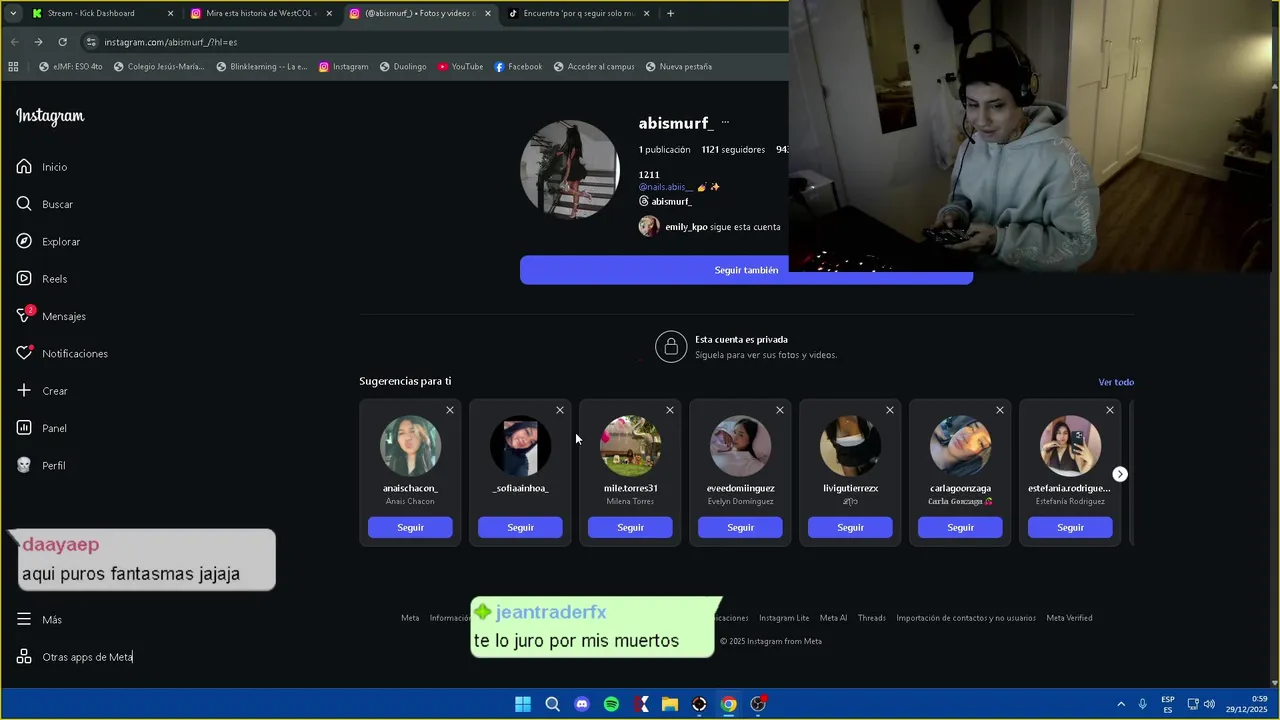Image resolution: width=1280 pixels, height=720 pixels.
Task: Open the Threads link abismurf_
Action: pos(666,201)
